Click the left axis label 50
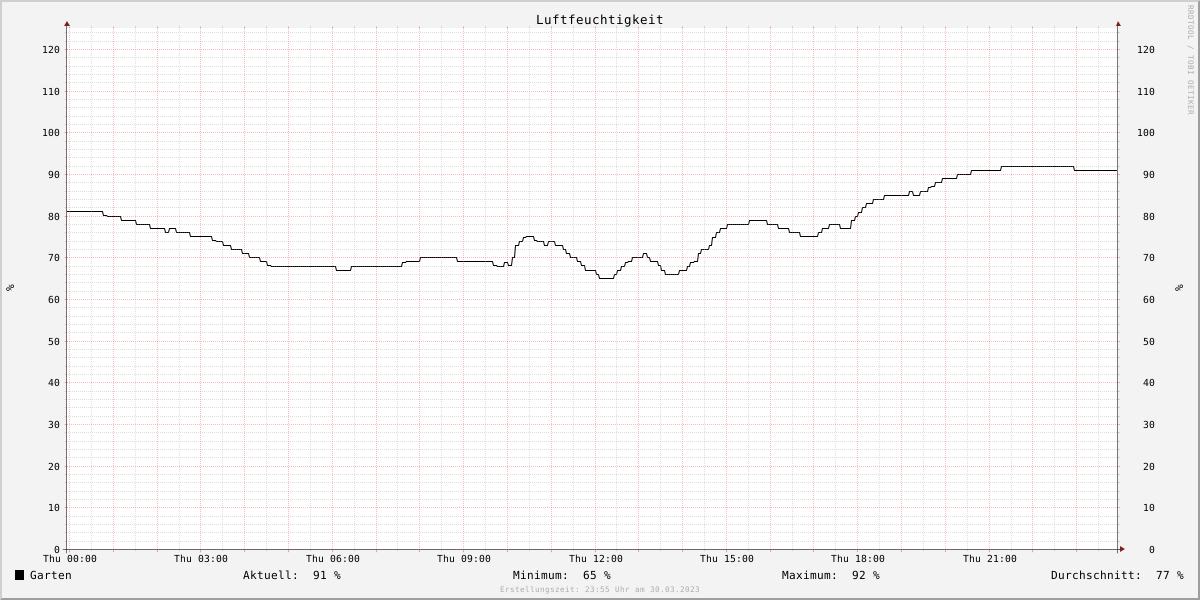This screenshot has height=600, width=1200. coord(54,342)
